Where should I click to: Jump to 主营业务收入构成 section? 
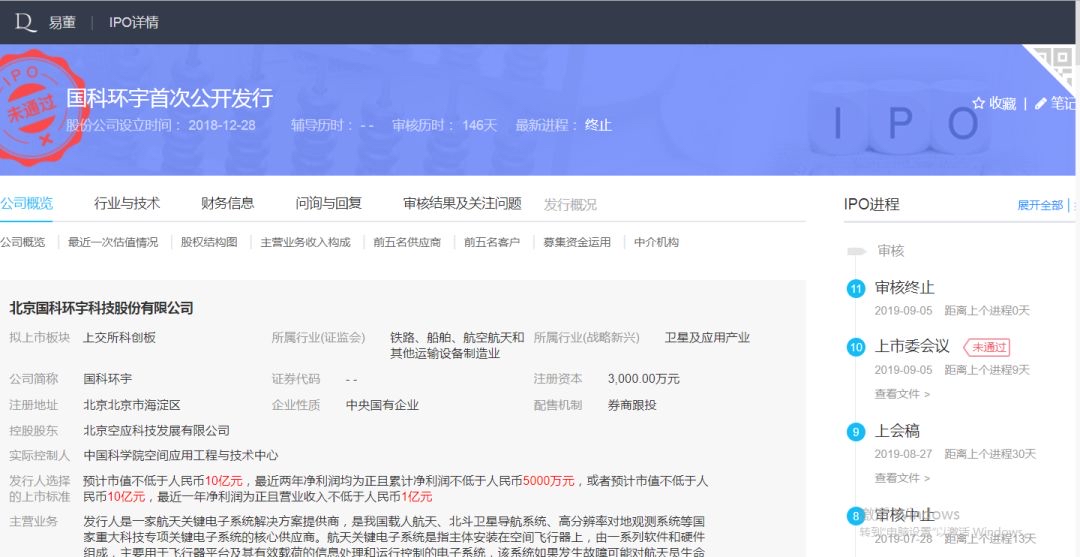coord(306,242)
